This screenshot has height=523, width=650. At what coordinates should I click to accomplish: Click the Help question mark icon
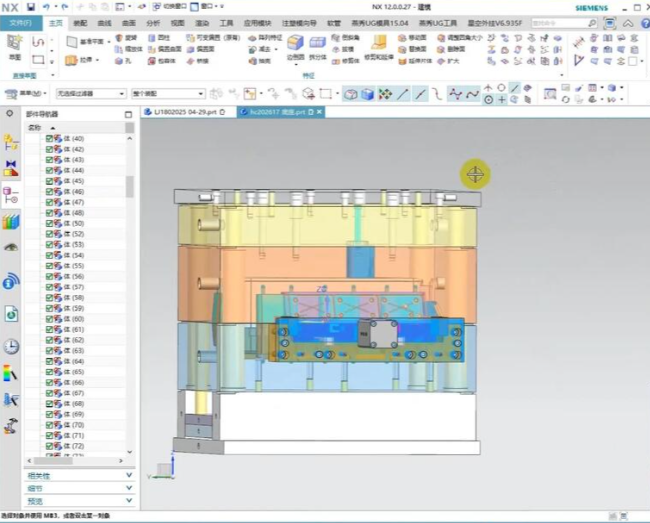pyautogui.click(x=645, y=23)
